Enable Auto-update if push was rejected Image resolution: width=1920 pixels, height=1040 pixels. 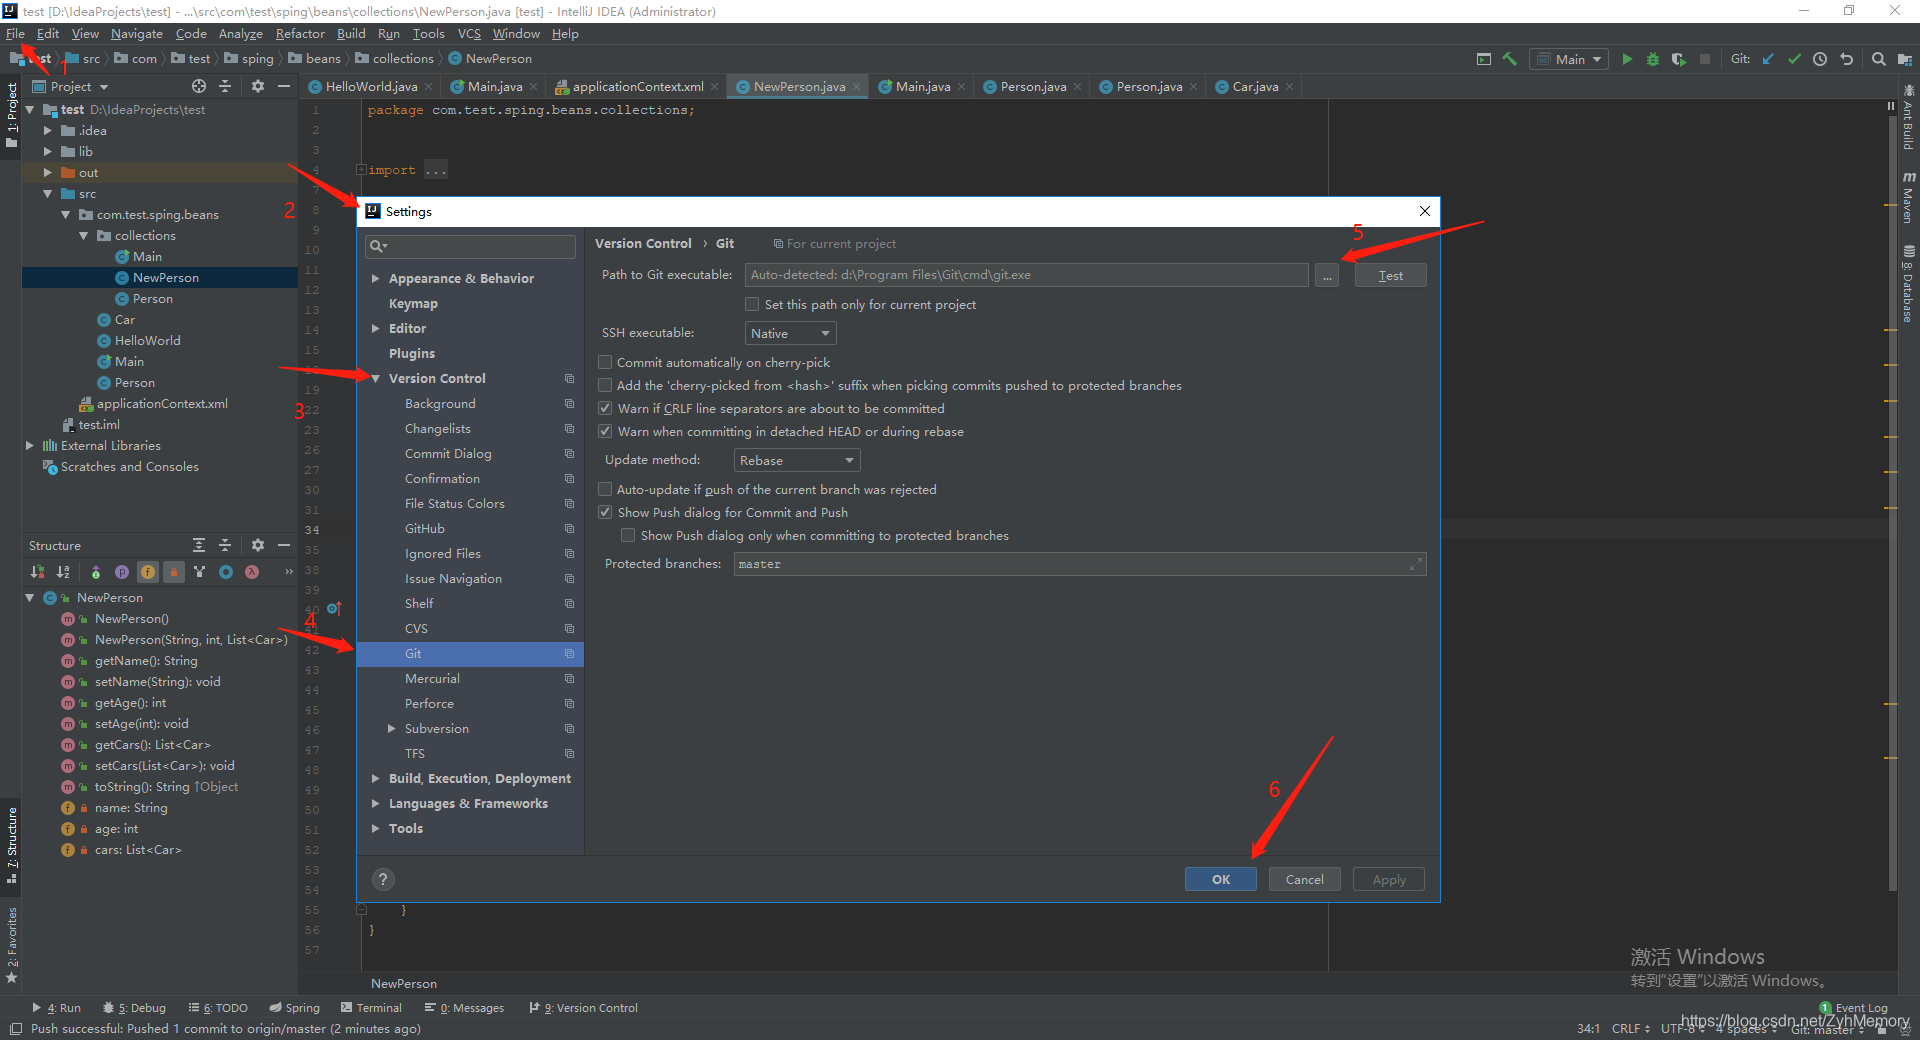tap(605, 489)
